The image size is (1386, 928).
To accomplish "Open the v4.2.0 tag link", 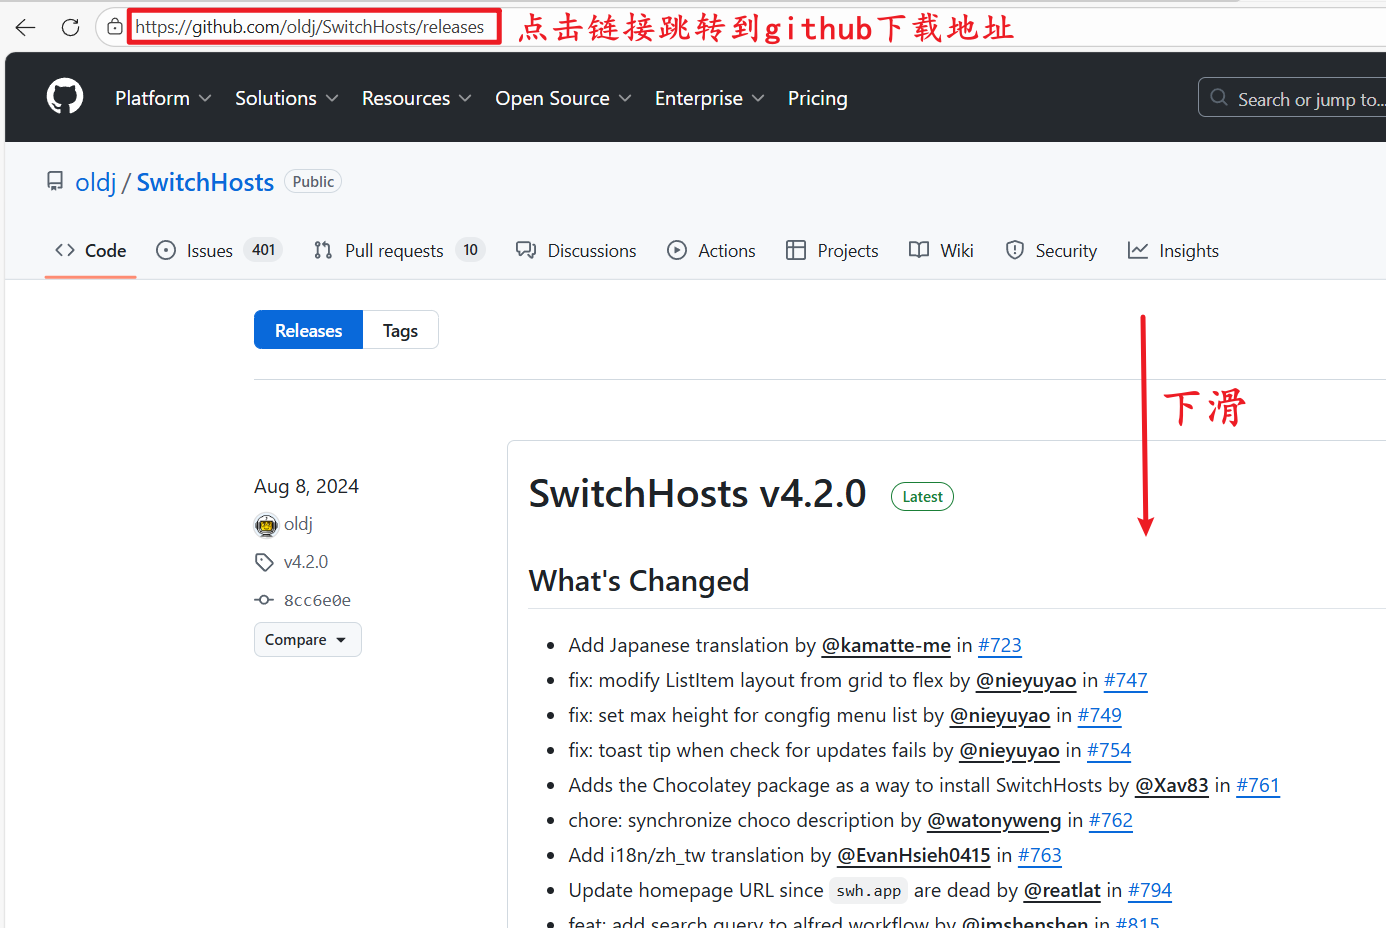I will (306, 562).
